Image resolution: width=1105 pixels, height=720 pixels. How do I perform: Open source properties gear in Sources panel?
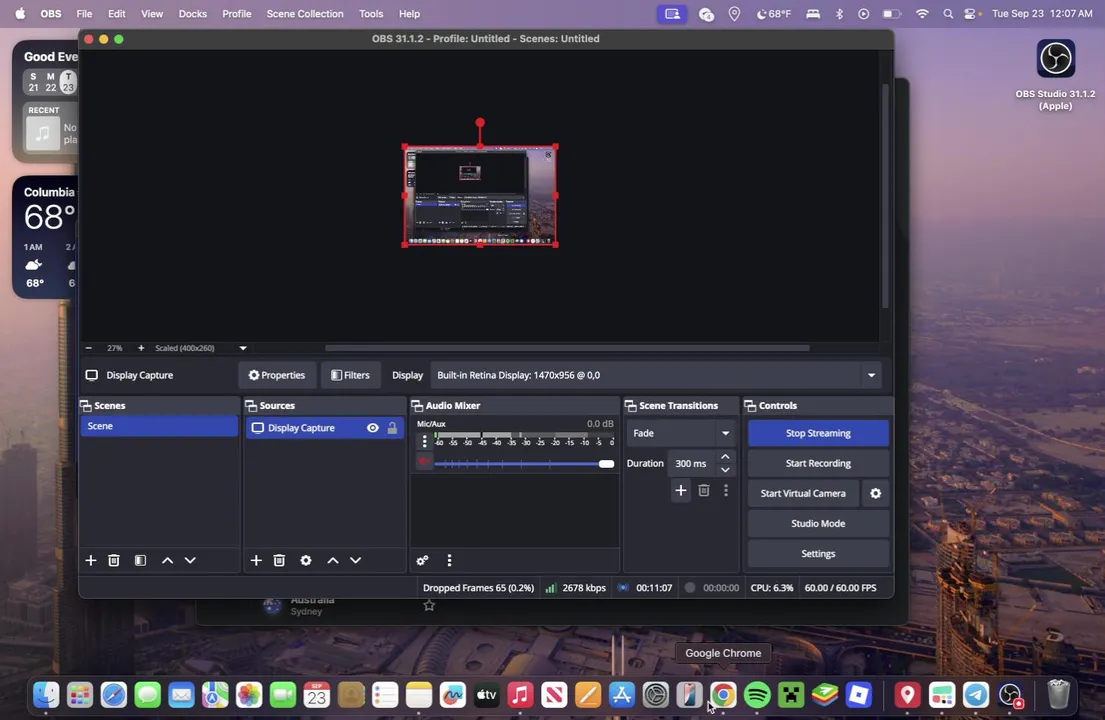[306, 560]
